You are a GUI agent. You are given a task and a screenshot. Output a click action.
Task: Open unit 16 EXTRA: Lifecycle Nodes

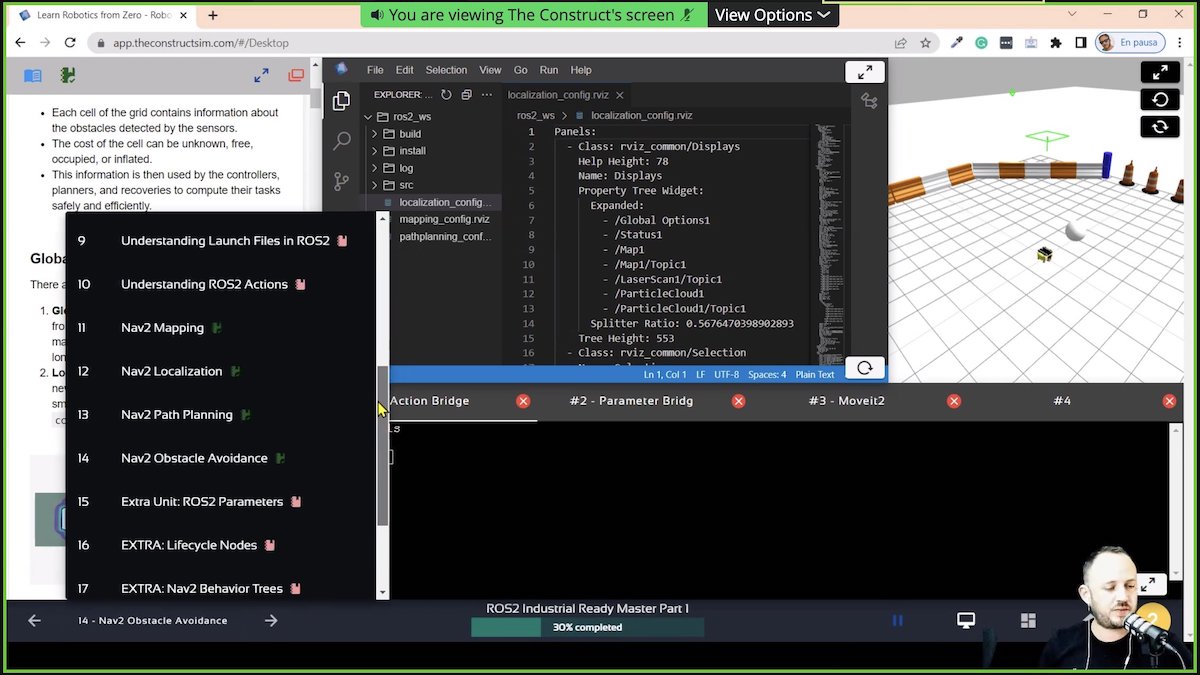coord(189,545)
